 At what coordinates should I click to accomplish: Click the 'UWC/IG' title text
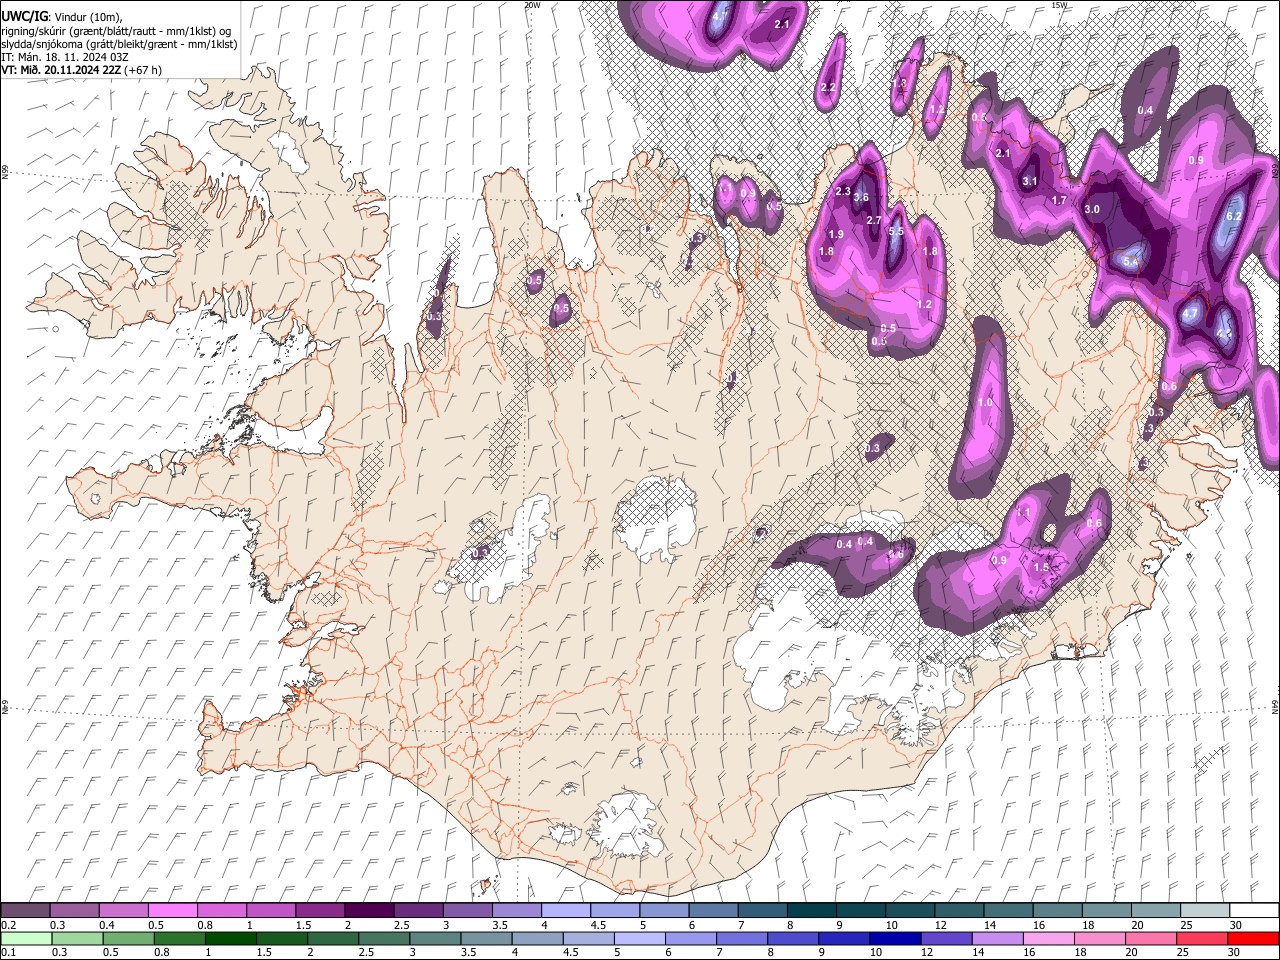24,17
